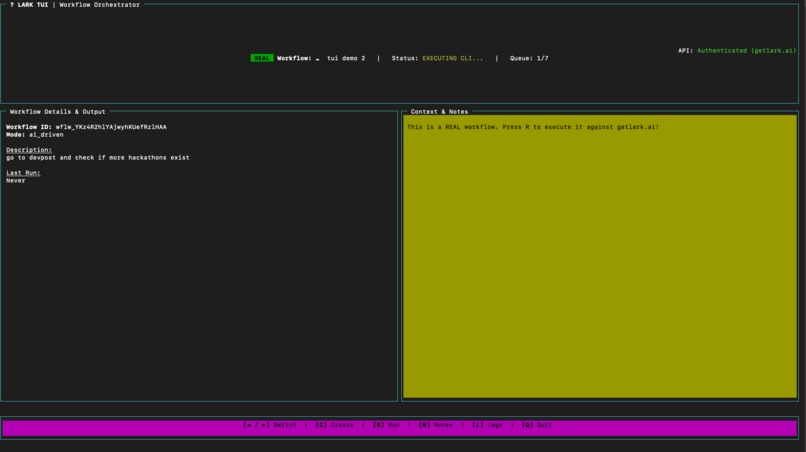This screenshot has width=806, height=452.
Task: Click the [C] Create shortcut
Action: [335, 425]
